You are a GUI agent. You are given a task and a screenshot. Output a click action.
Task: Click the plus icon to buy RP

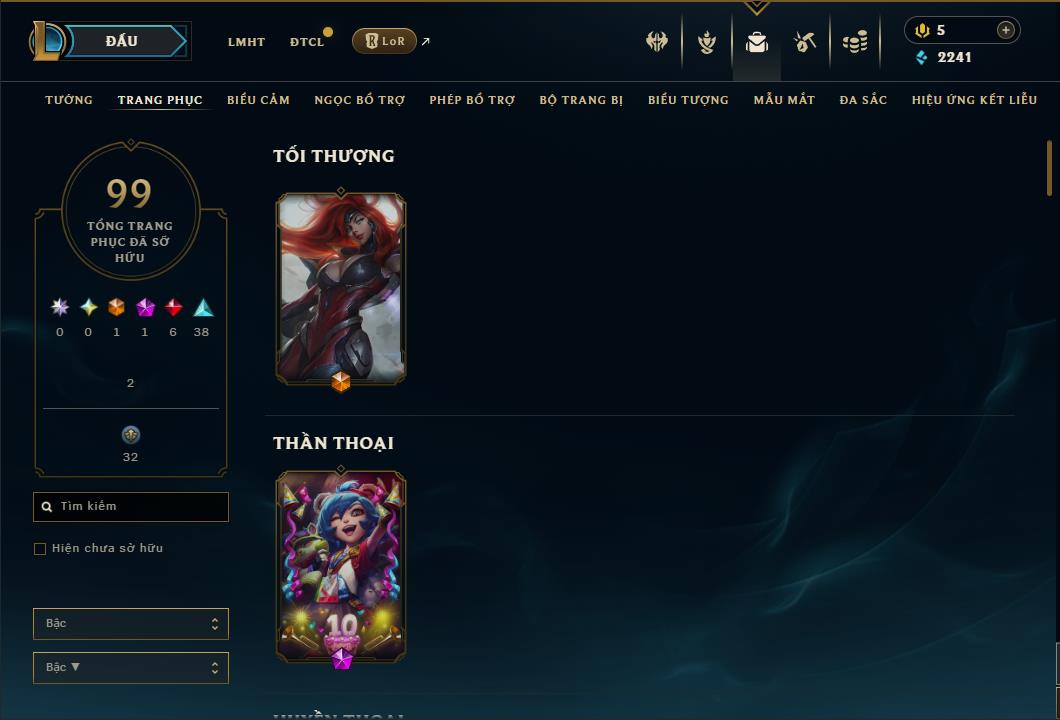point(1006,30)
